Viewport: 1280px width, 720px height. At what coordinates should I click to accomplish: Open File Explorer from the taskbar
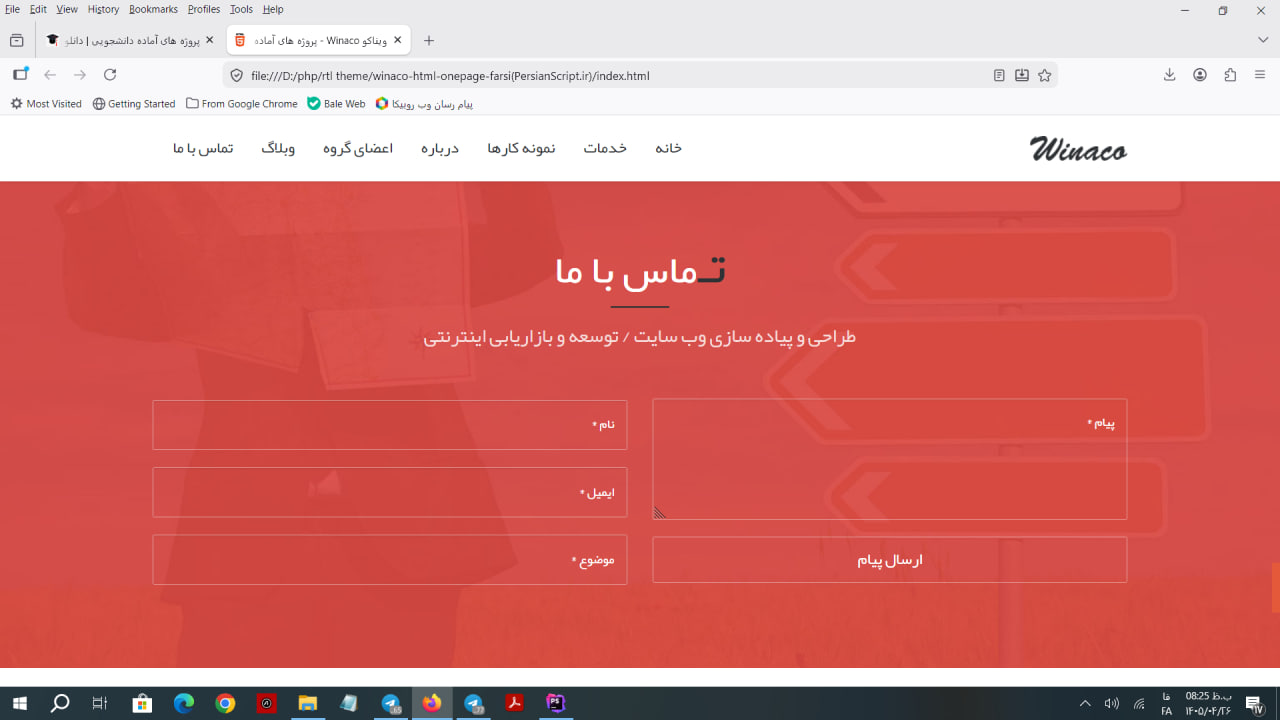[307, 703]
